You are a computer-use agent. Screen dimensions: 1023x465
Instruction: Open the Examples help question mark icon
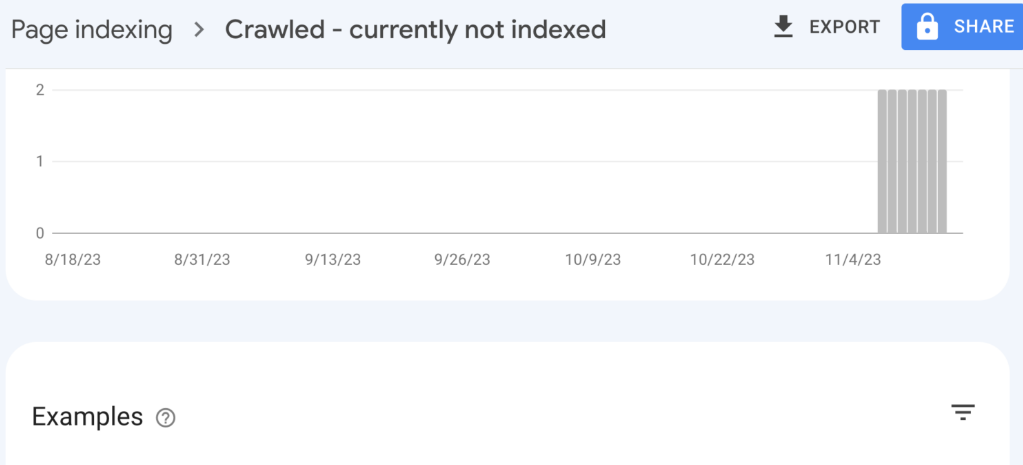tap(166, 418)
